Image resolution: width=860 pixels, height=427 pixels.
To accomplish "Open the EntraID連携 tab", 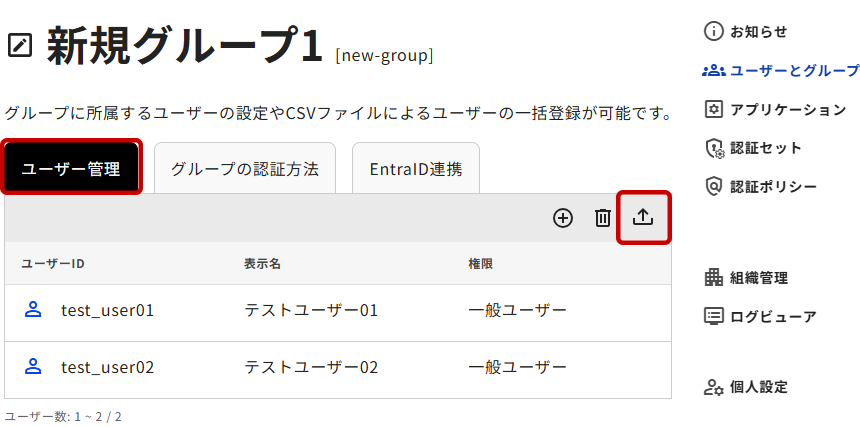I will pyautogui.click(x=415, y=168).
